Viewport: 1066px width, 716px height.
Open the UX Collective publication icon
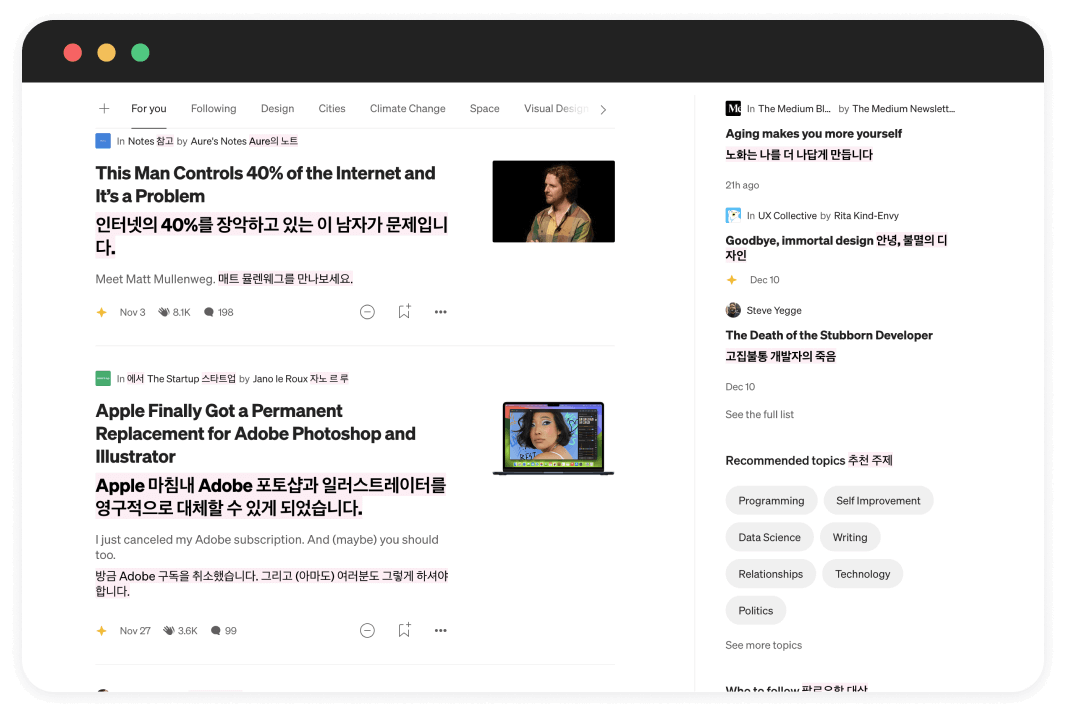click(734, 216)
